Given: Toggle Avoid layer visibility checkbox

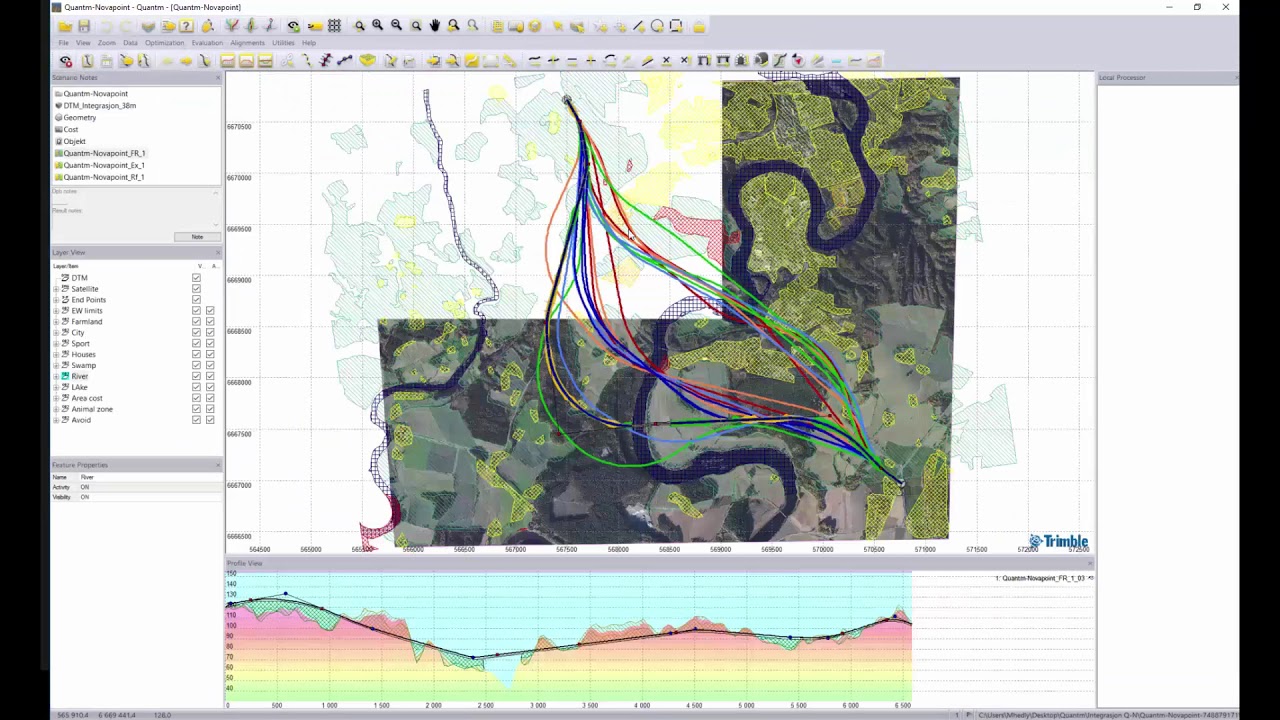Looking at the screenshot, I should coord(196,420).
